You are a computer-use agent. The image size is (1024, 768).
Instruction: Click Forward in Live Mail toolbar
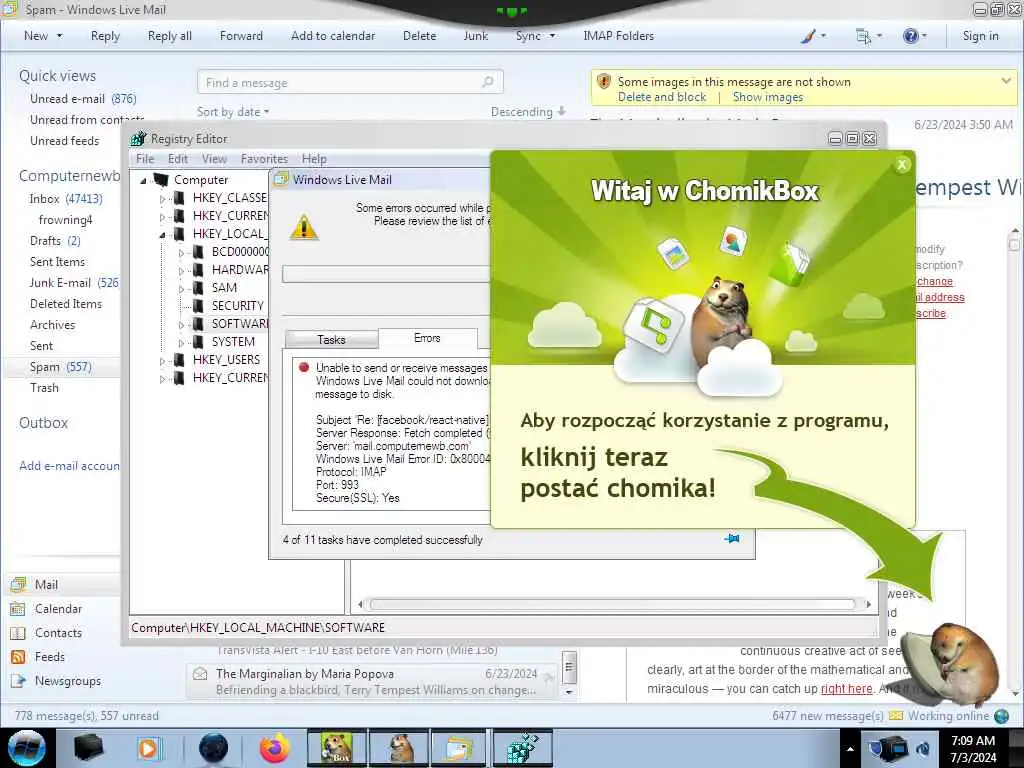(x=241, y=36)
